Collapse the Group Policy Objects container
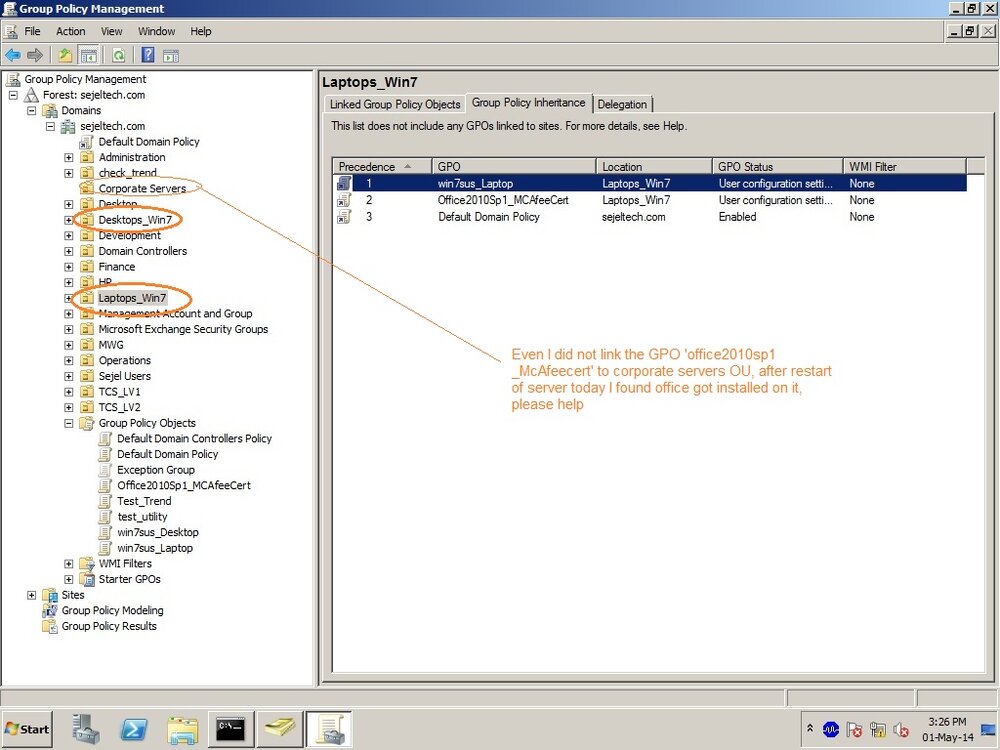1000x750 pixels. tap(69, 423)
